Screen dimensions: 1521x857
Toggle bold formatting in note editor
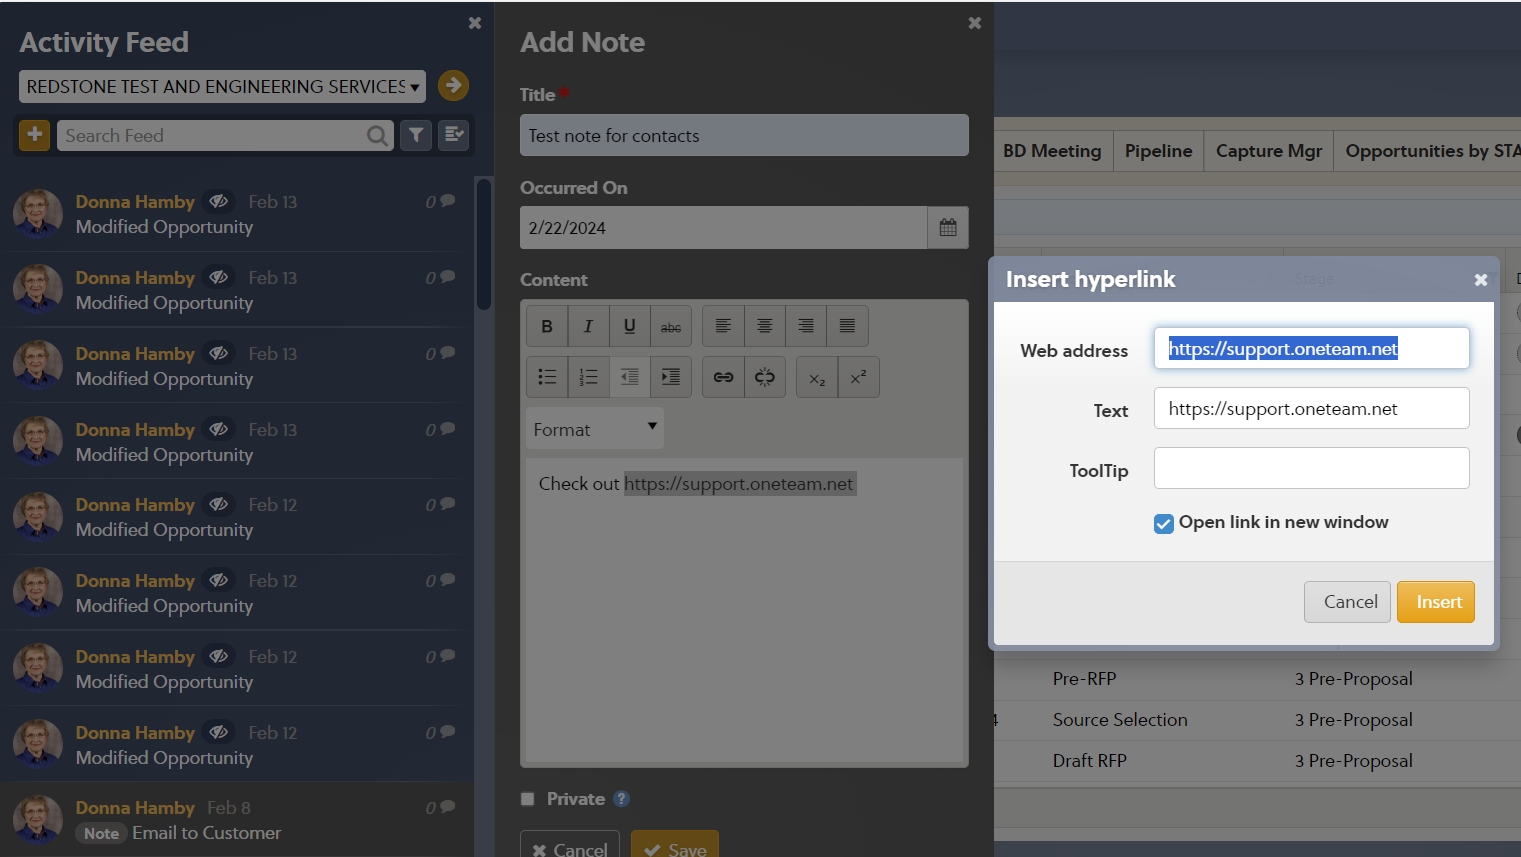pyautogui.click(x=547, y=326)
